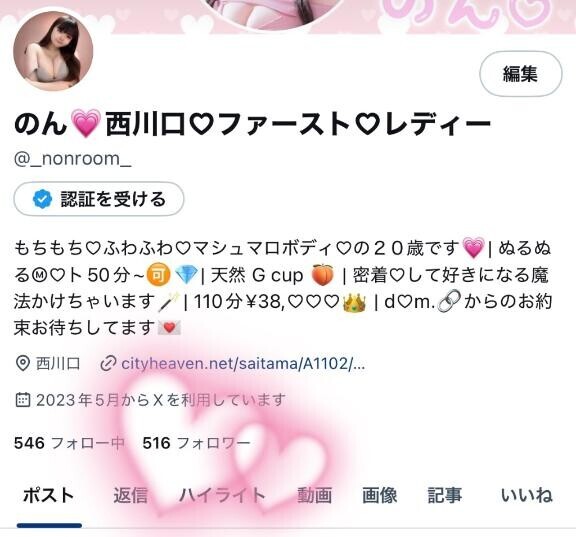Open the cityheaven.net profile link
The image size is (576, 537).
click(243, 364)
